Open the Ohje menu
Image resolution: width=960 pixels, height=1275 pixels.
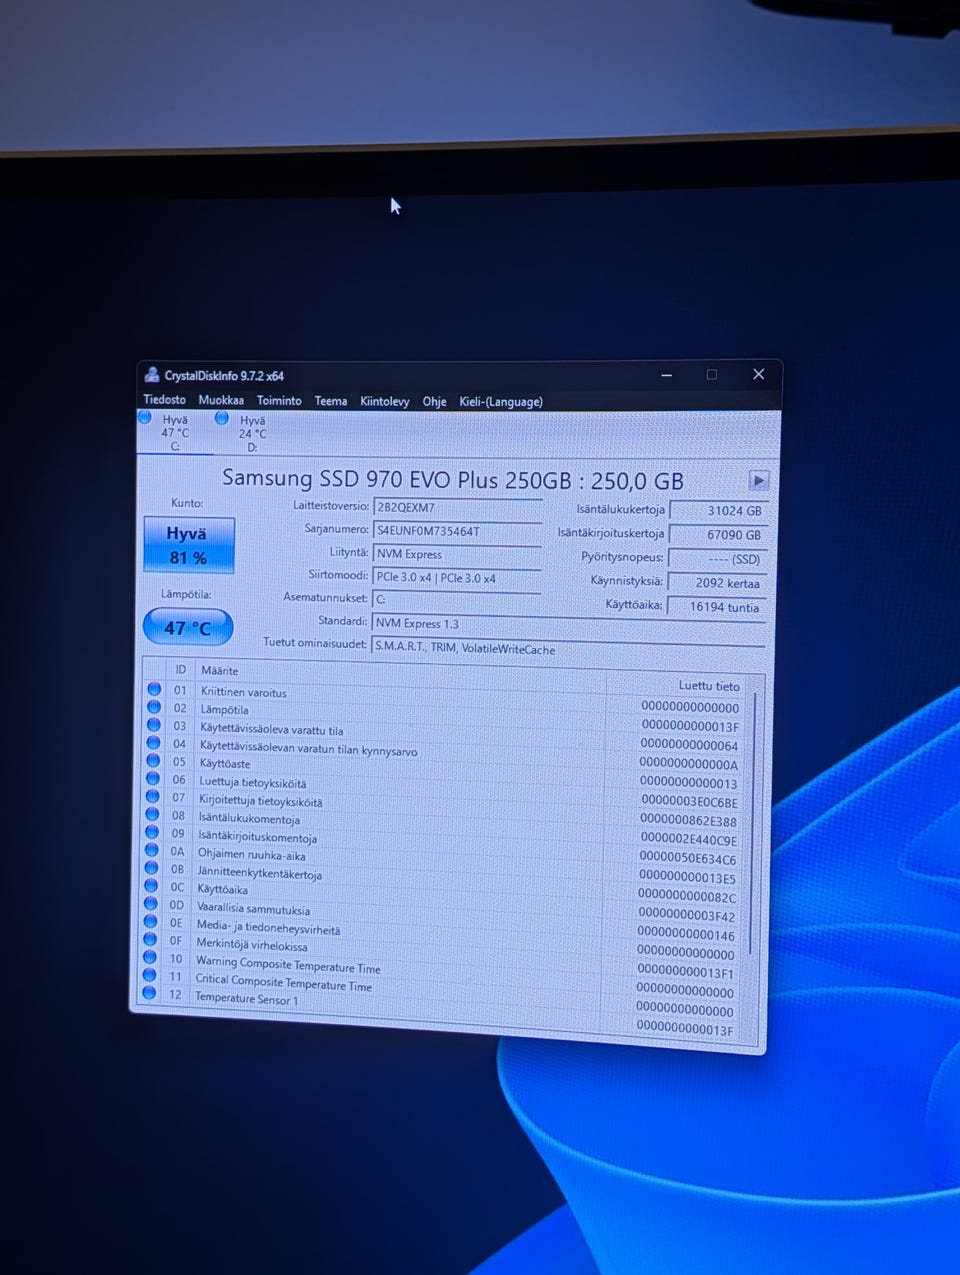[434, 401]
